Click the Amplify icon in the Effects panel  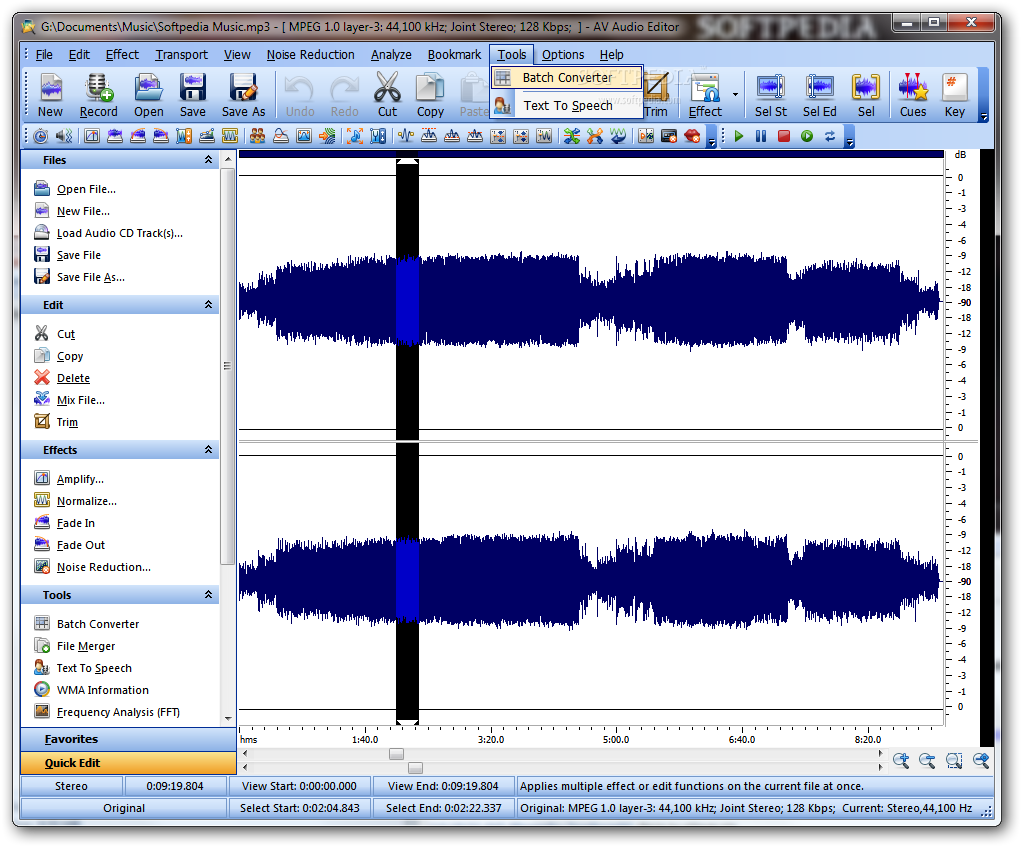tap(42, 478)
